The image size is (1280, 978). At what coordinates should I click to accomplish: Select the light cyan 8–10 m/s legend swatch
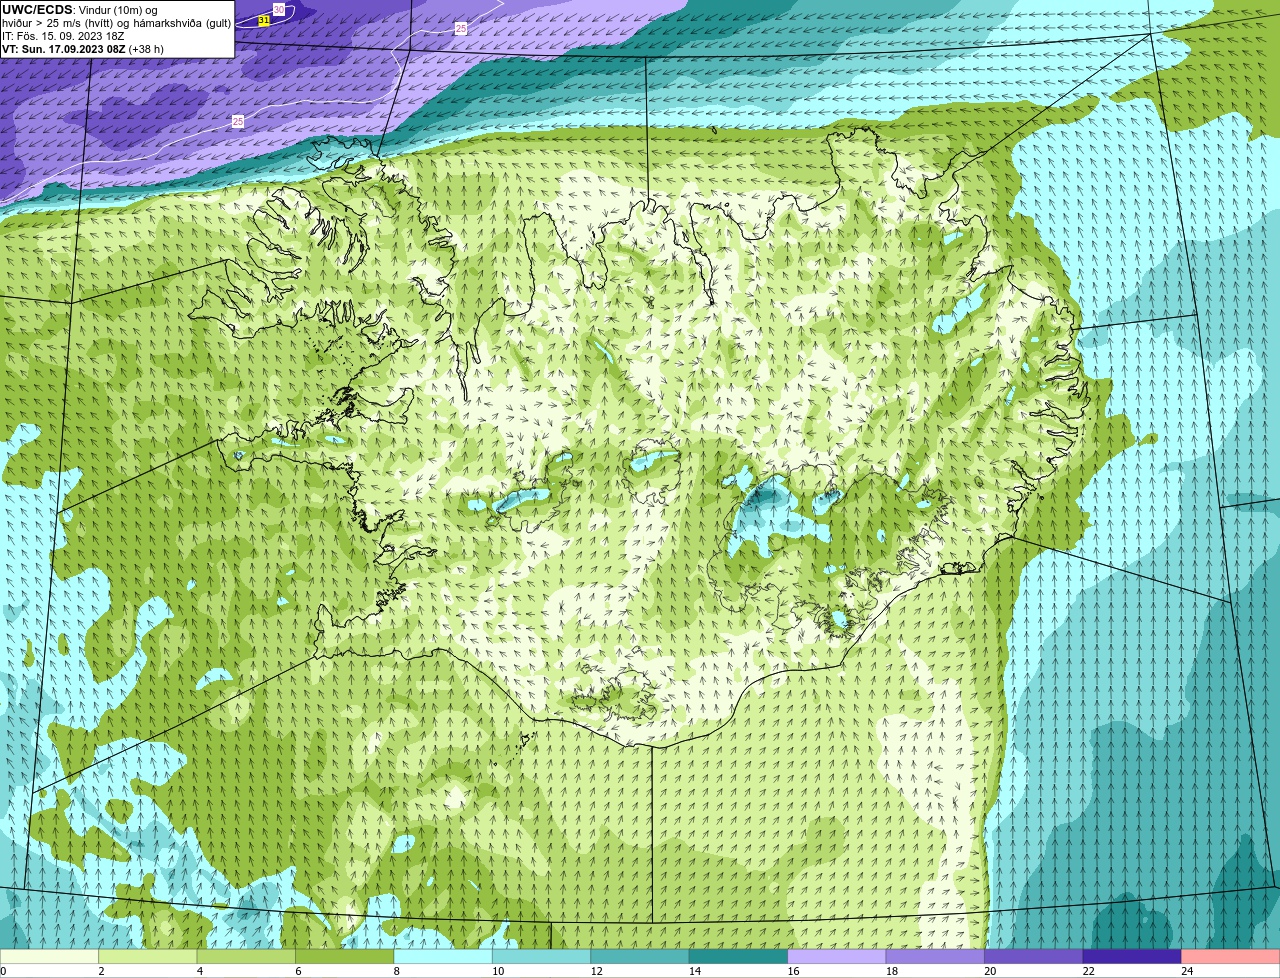(x=443, y=957)
